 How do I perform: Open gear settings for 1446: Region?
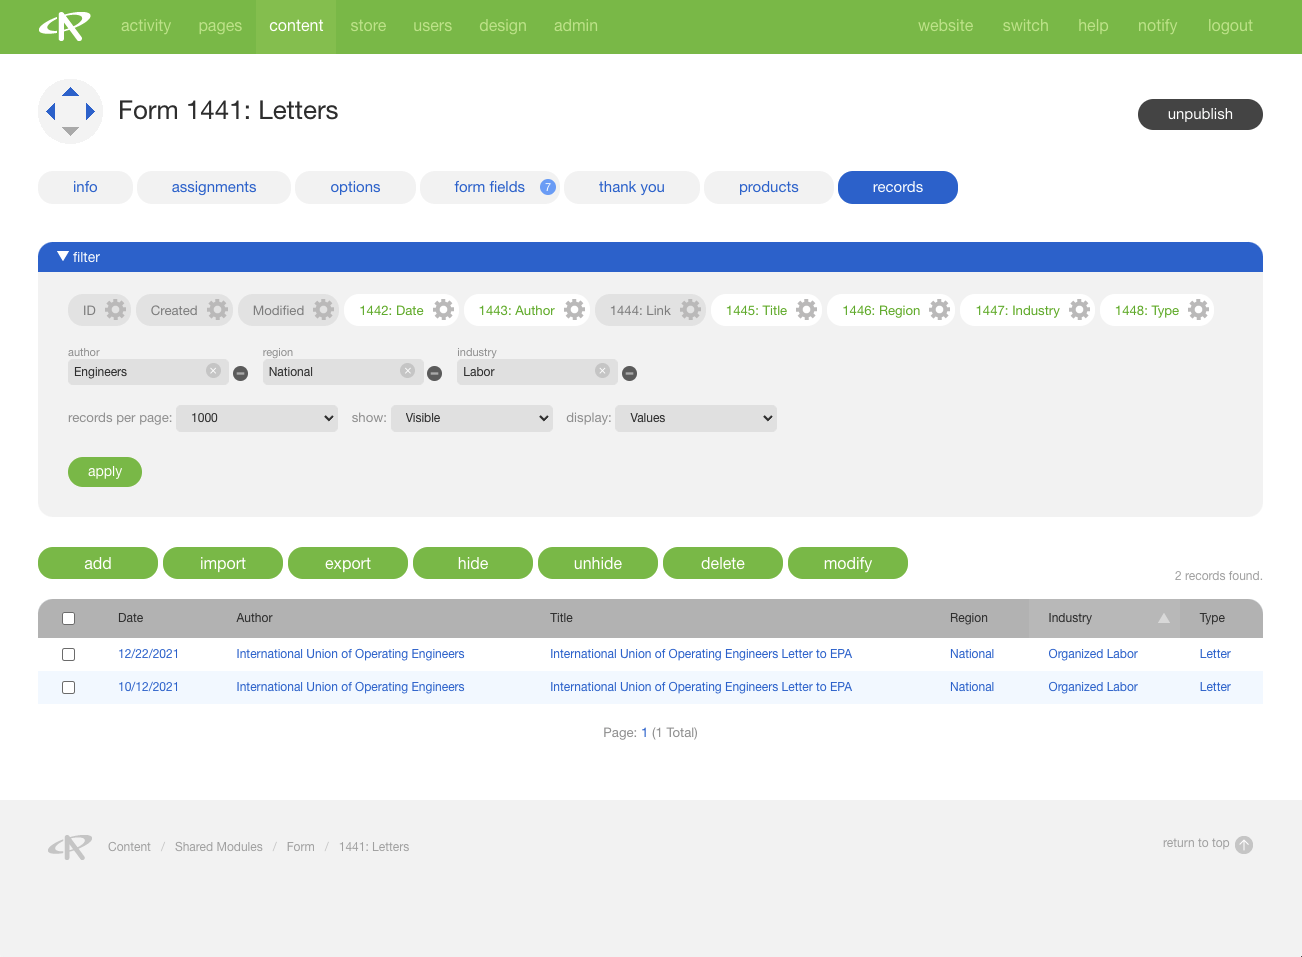[x=940, y=310]
